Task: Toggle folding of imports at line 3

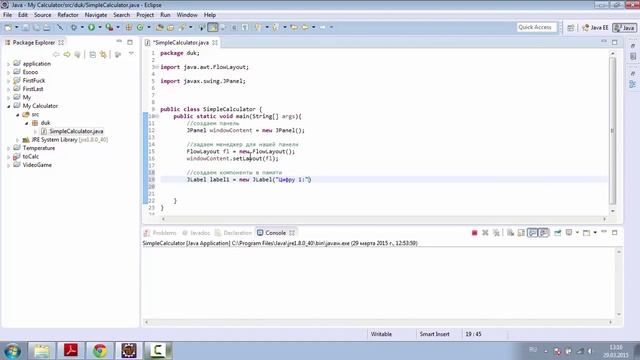Action: tap(158, 67)
